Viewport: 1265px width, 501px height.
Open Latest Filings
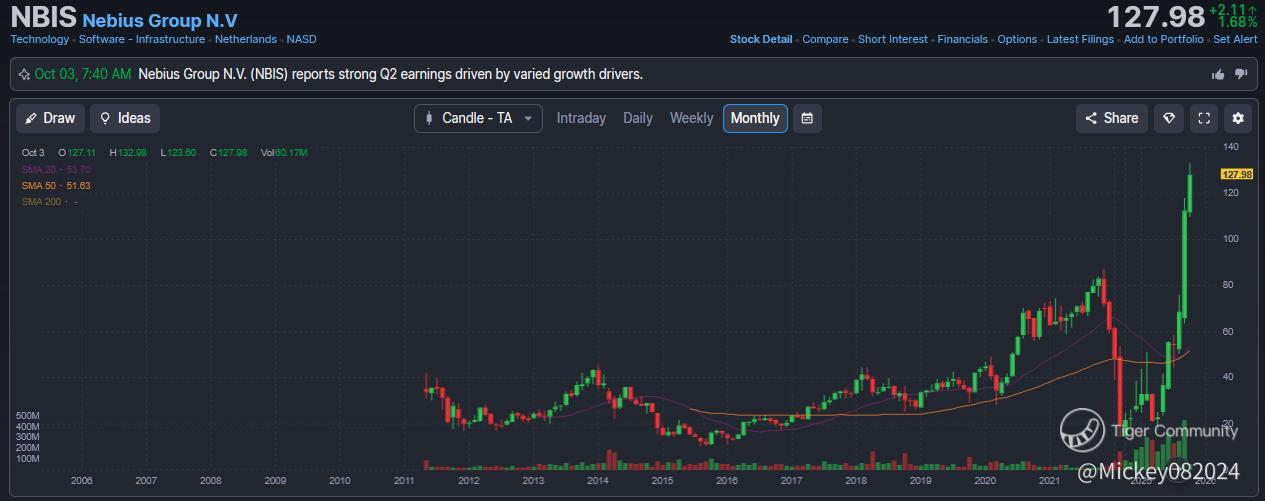pos(1080,39)
